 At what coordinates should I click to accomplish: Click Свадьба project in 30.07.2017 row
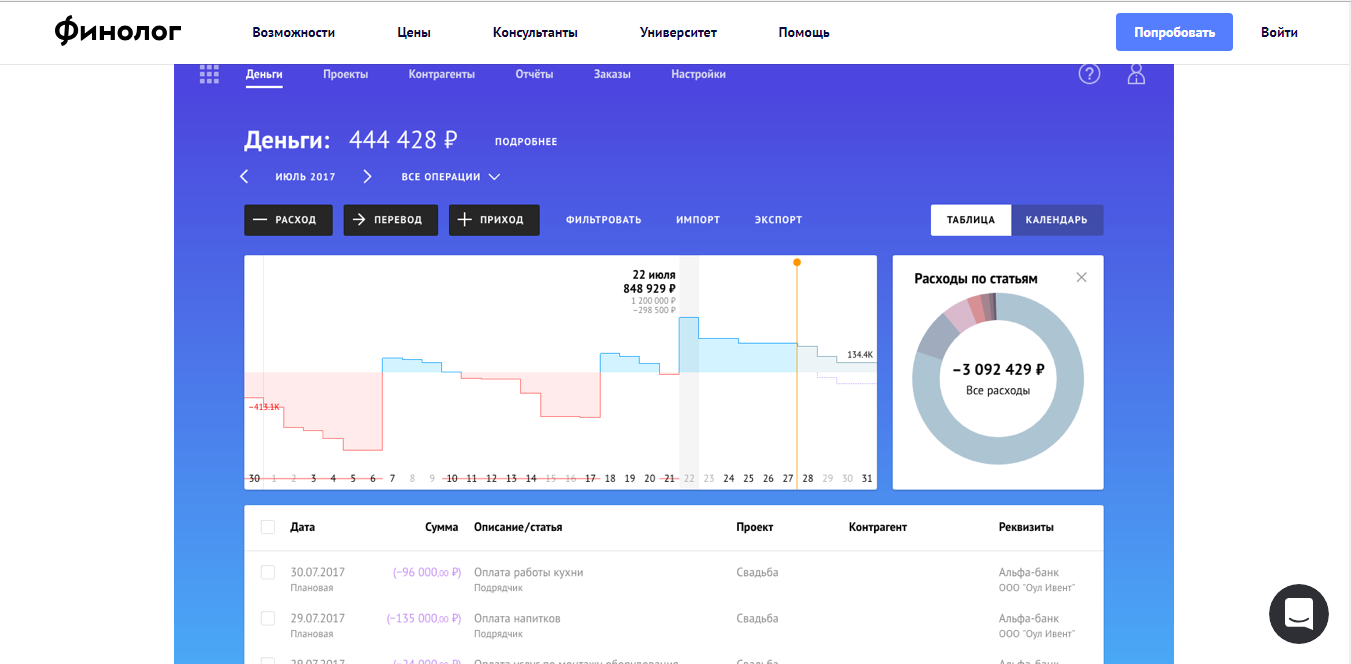(757, 572)
